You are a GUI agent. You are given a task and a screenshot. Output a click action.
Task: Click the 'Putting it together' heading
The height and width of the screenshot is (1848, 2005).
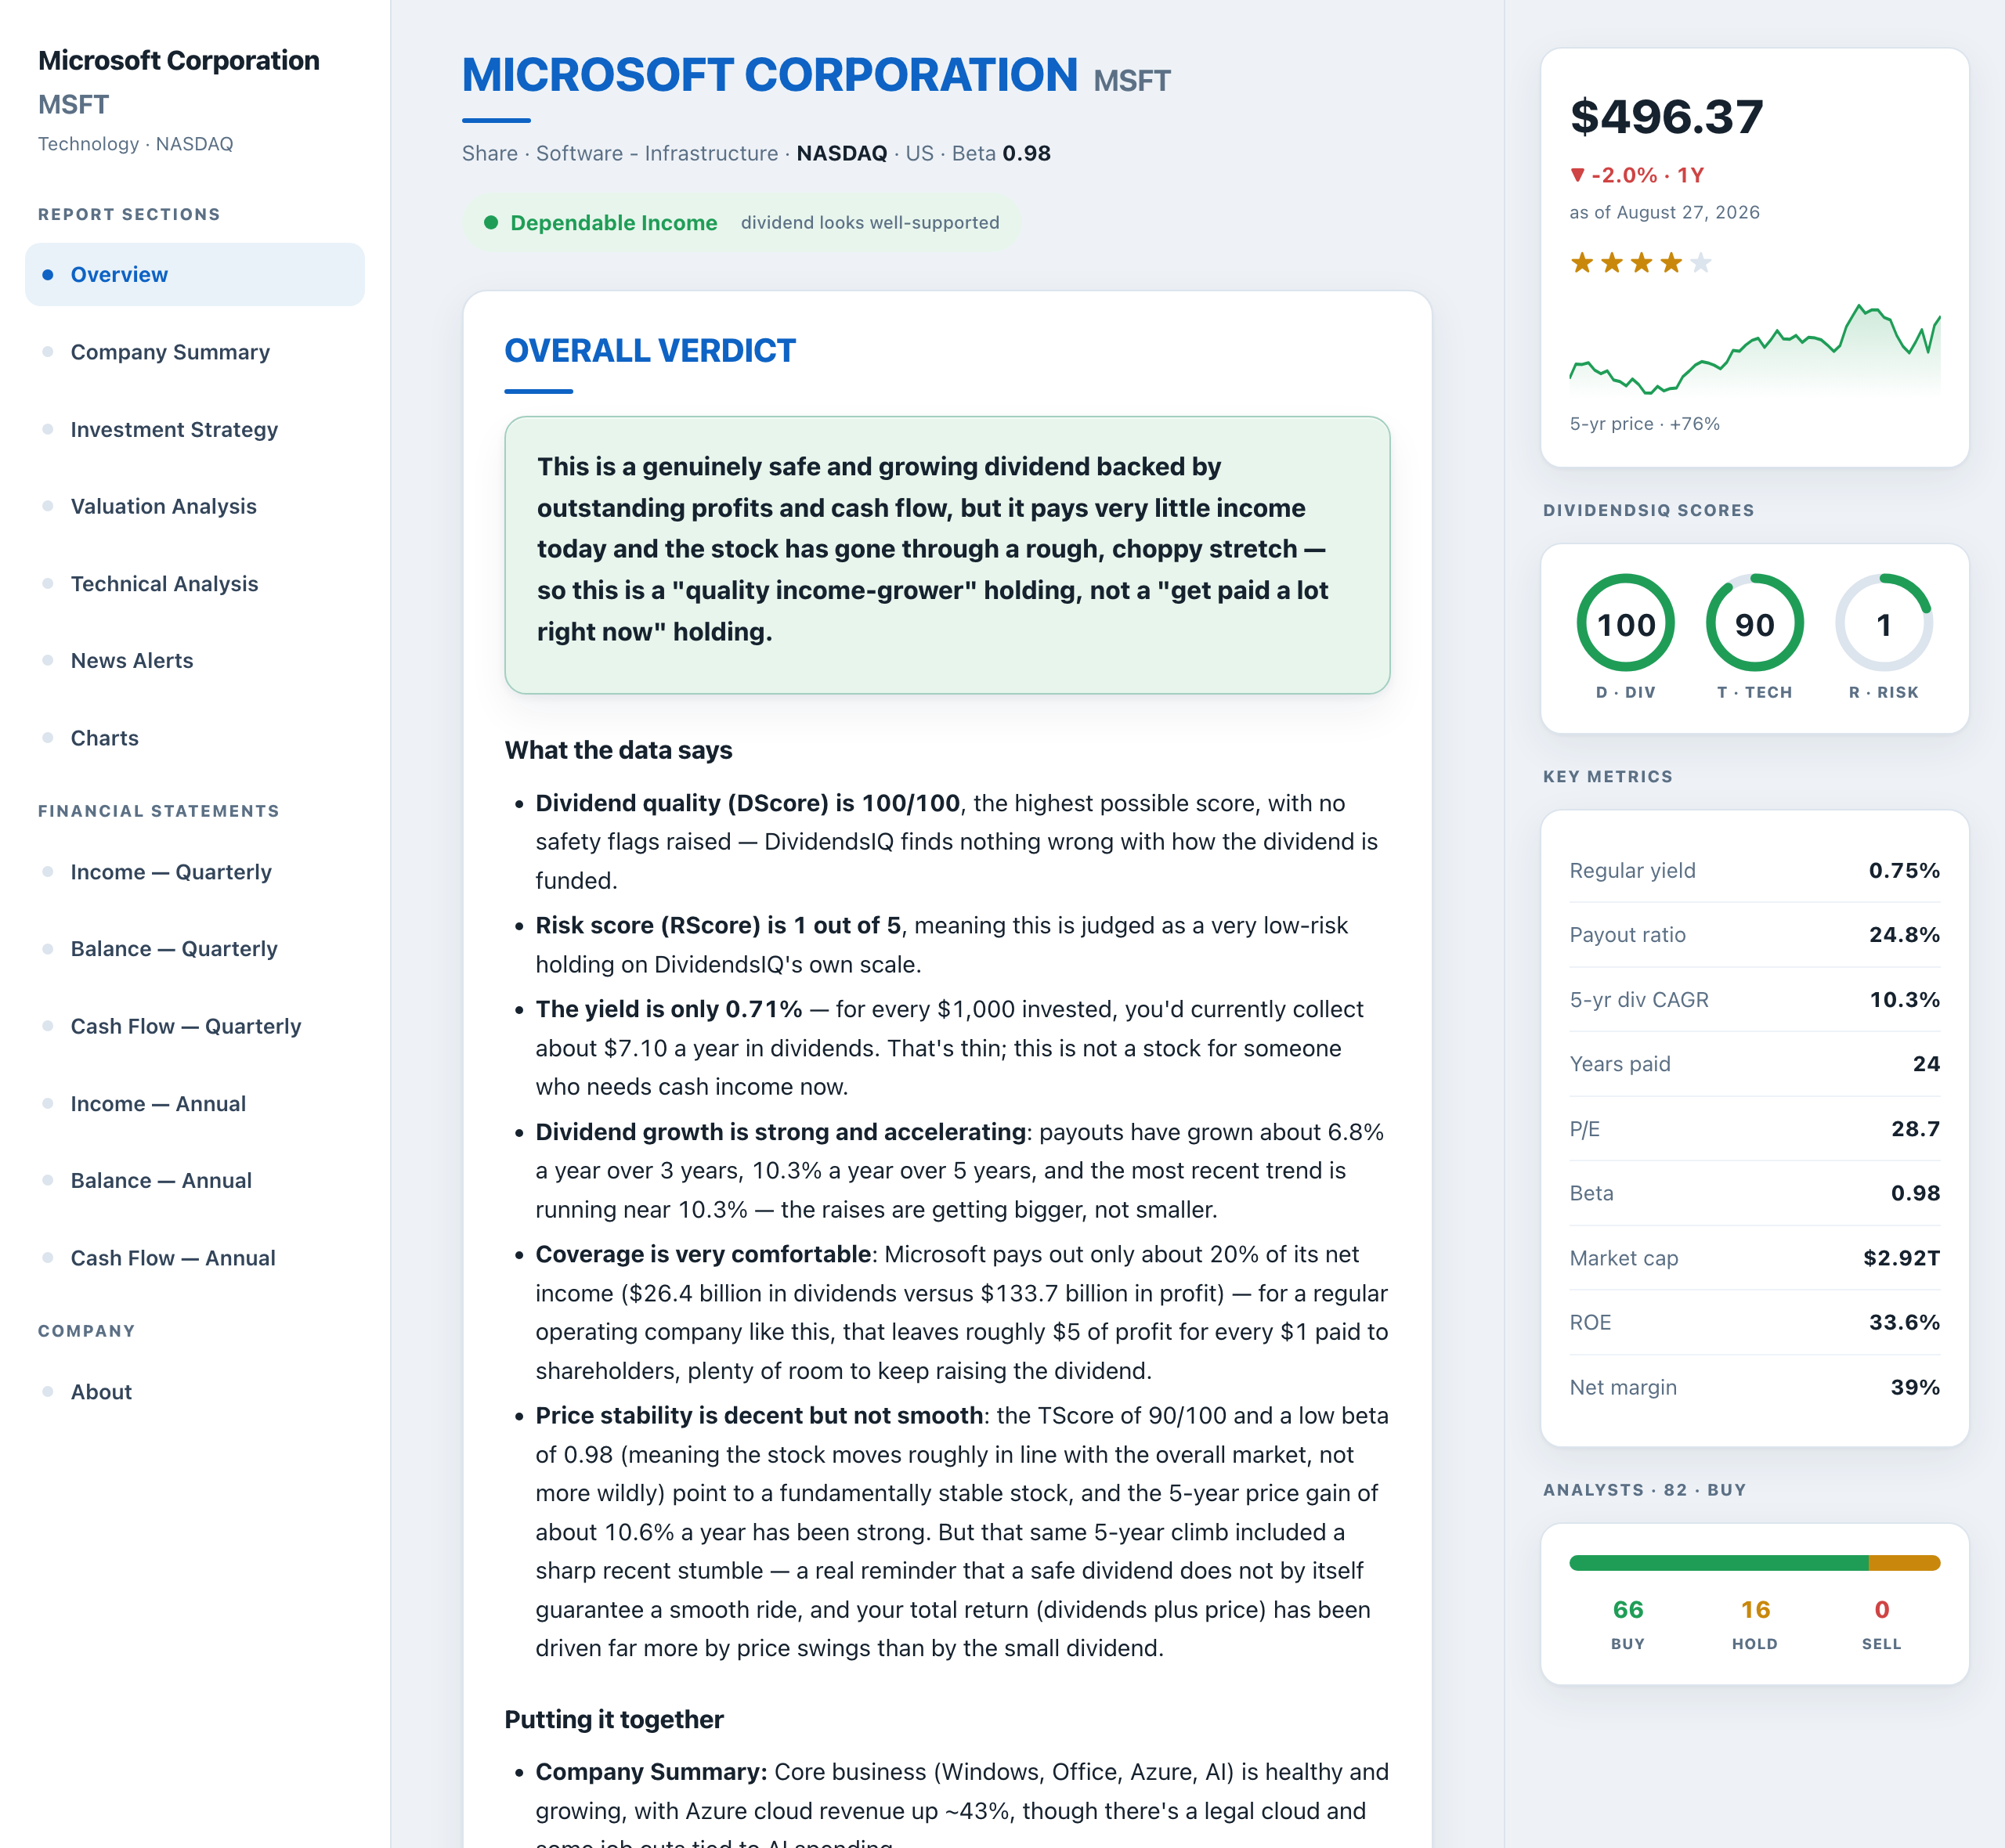[x=614, y=1719]
